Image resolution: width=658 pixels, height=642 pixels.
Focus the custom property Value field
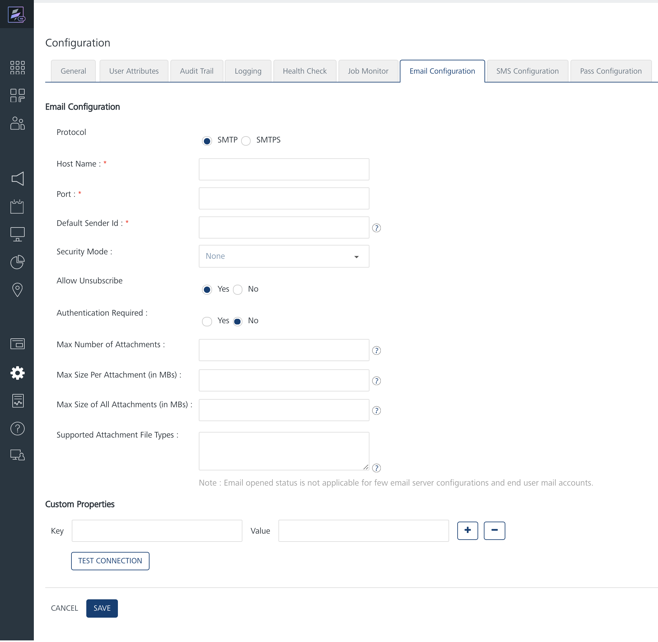coord(363,531)
